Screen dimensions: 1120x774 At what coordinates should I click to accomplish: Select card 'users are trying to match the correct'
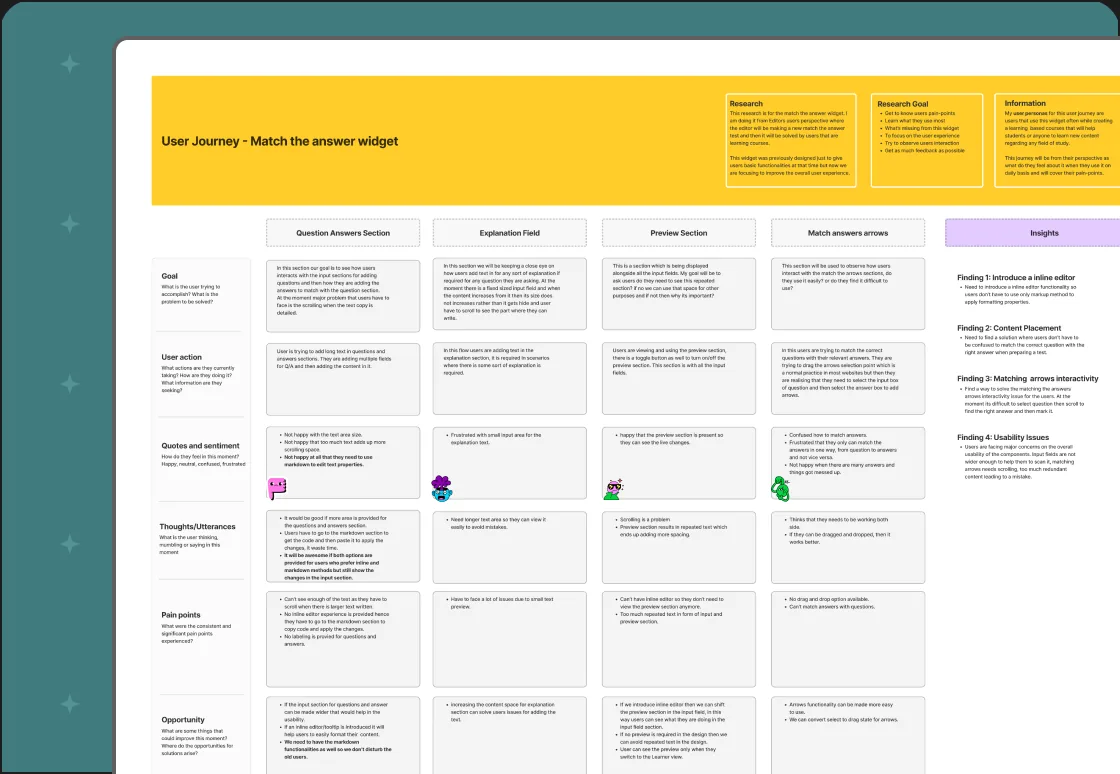pyautogui.click(x=848, y=378)
